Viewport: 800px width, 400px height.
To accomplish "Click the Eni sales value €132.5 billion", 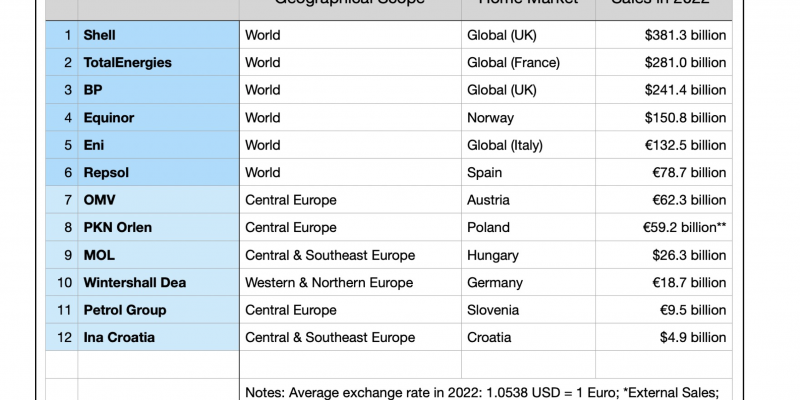I will pos(663,145).
